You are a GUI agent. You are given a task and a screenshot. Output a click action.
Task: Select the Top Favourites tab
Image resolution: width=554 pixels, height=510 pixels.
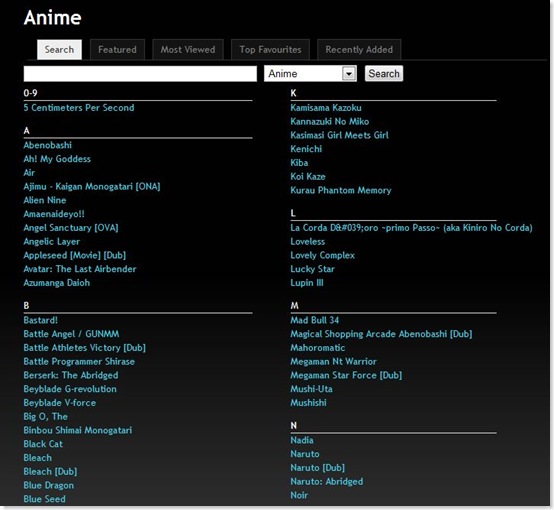click(x=270, y=49)
